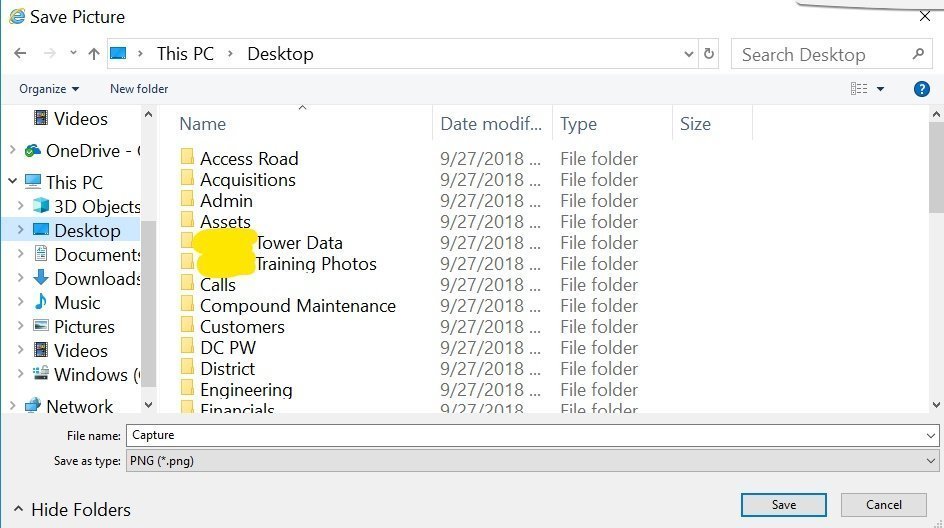This screenshot has width=944, height=528.
Task: Select 'This PC' in the address path
Action: (185, 54)
